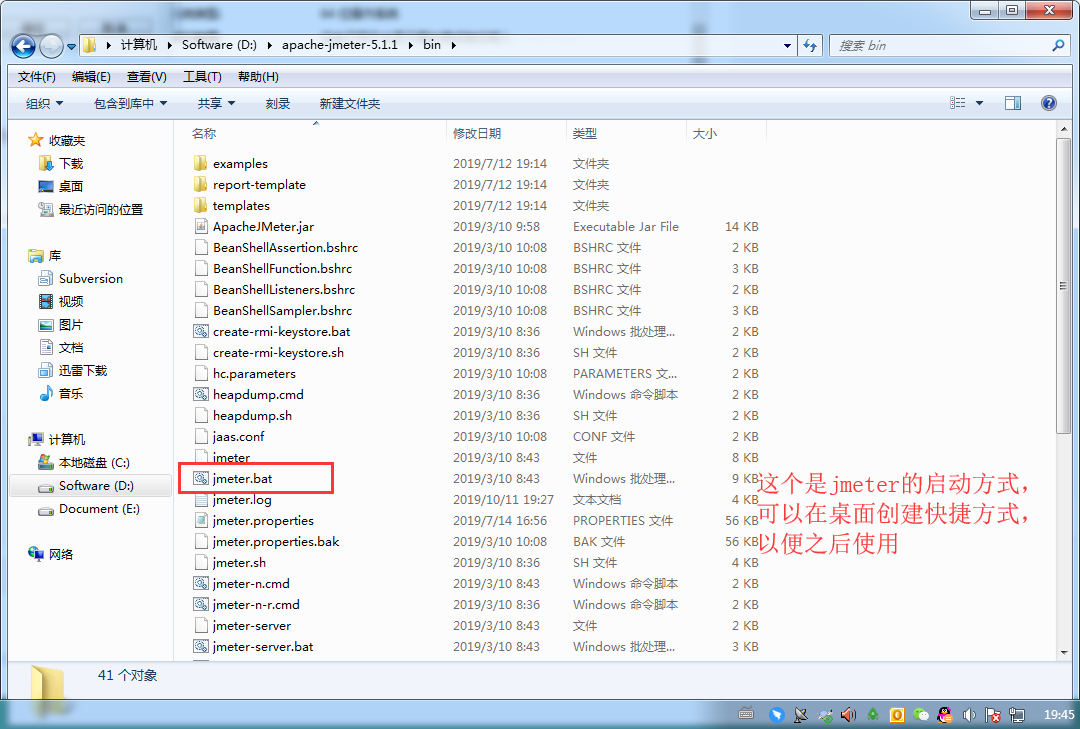Click the jmeter-n-r.cmd file icon
Viewport: 1080px width, 729px height.
click(x=200, y=604)
